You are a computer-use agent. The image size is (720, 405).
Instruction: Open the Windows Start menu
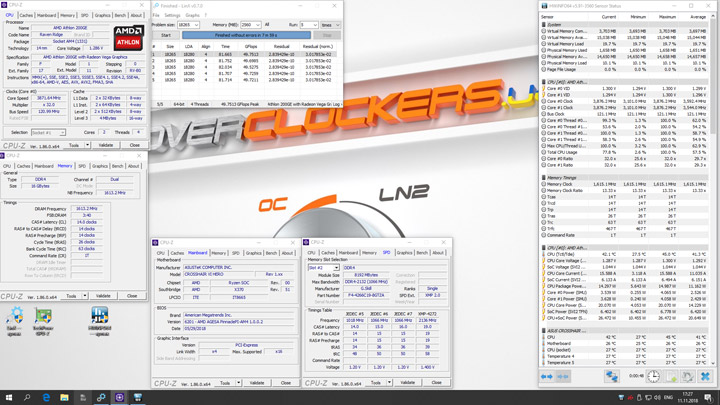tap(9, 398)
